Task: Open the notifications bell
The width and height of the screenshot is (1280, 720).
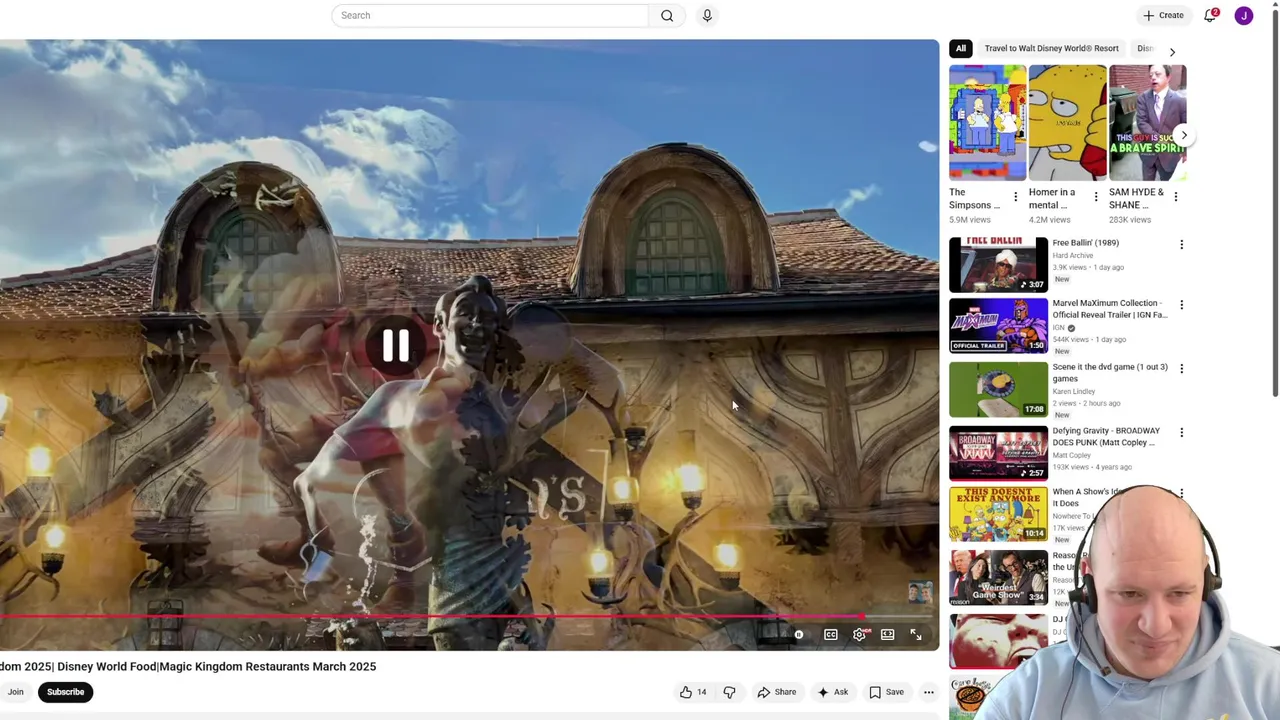Action: click(x=1210, y=15)
